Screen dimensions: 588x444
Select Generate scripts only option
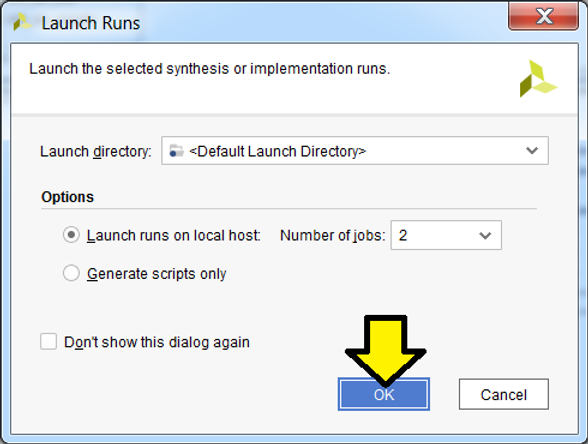coord(71,273)
